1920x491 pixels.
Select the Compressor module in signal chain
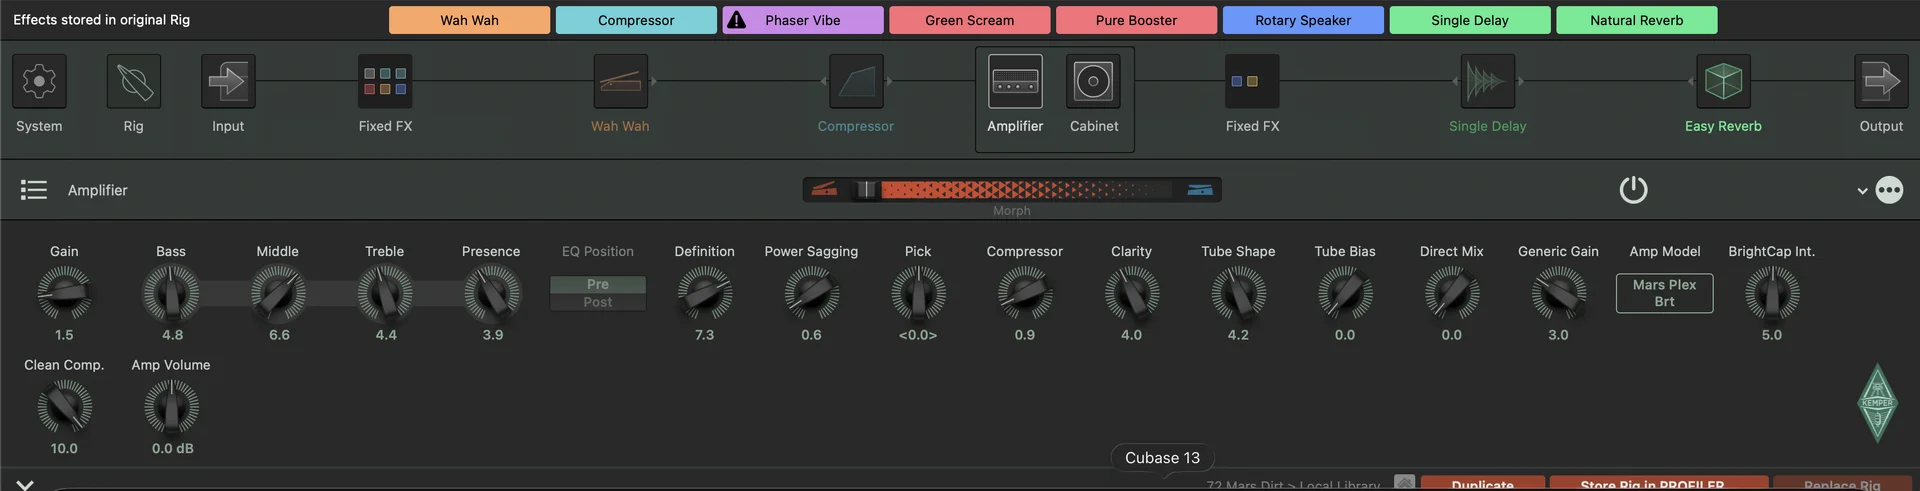point(856,81)
